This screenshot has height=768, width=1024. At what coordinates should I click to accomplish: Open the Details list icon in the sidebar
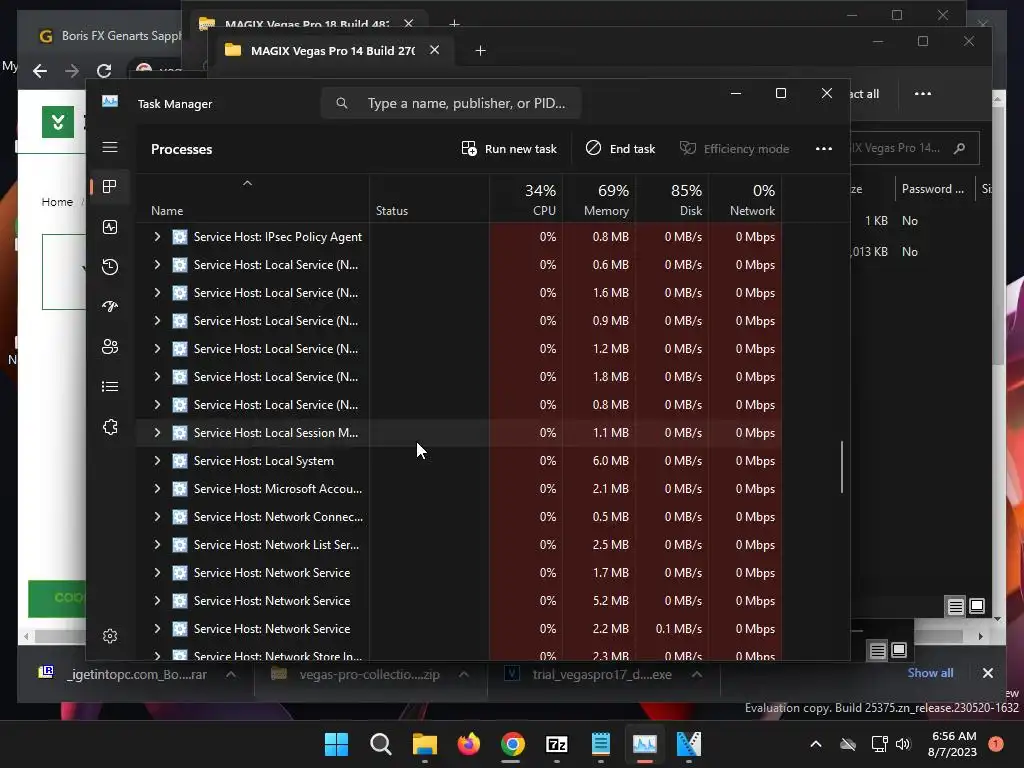coord(110,387)
